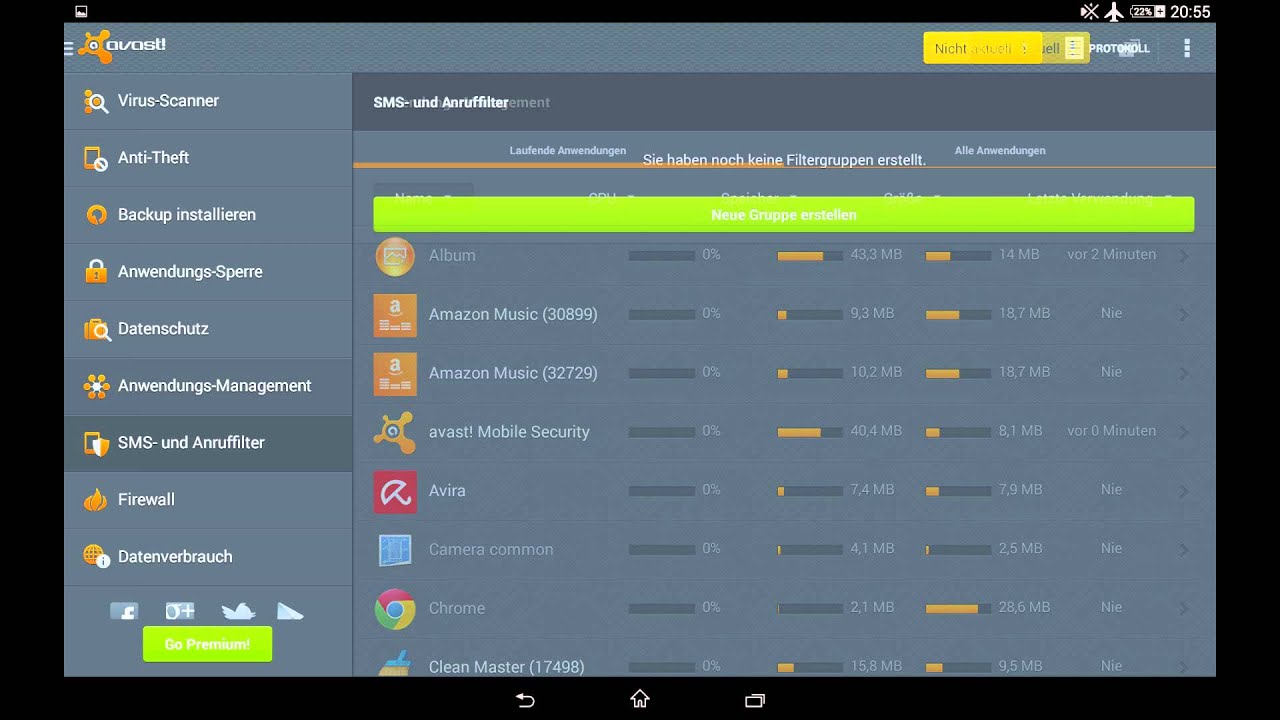Expand the Amazon Music (32729) row chevron
Image resolution: width=1280 pixels, height=720 pixels.
coord(1184,373)
